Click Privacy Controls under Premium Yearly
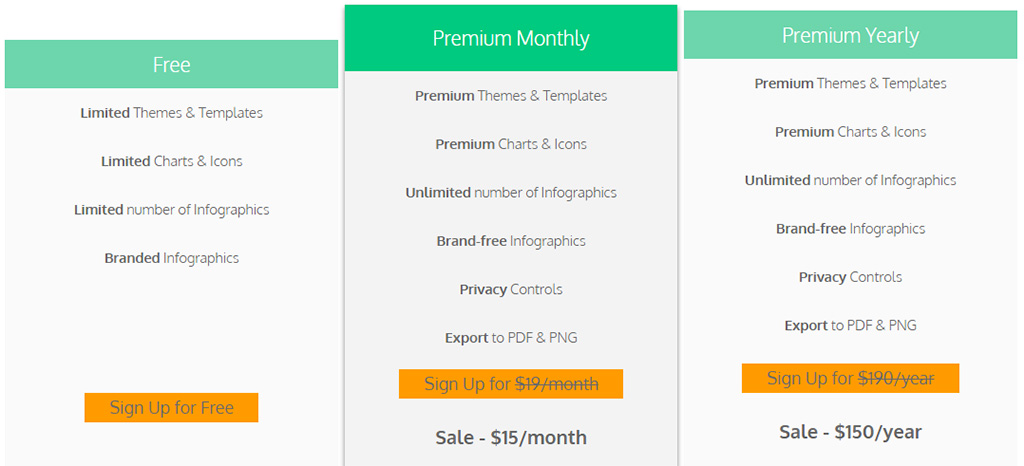This screenshot has height=466, width=1024. click(850, 277)
